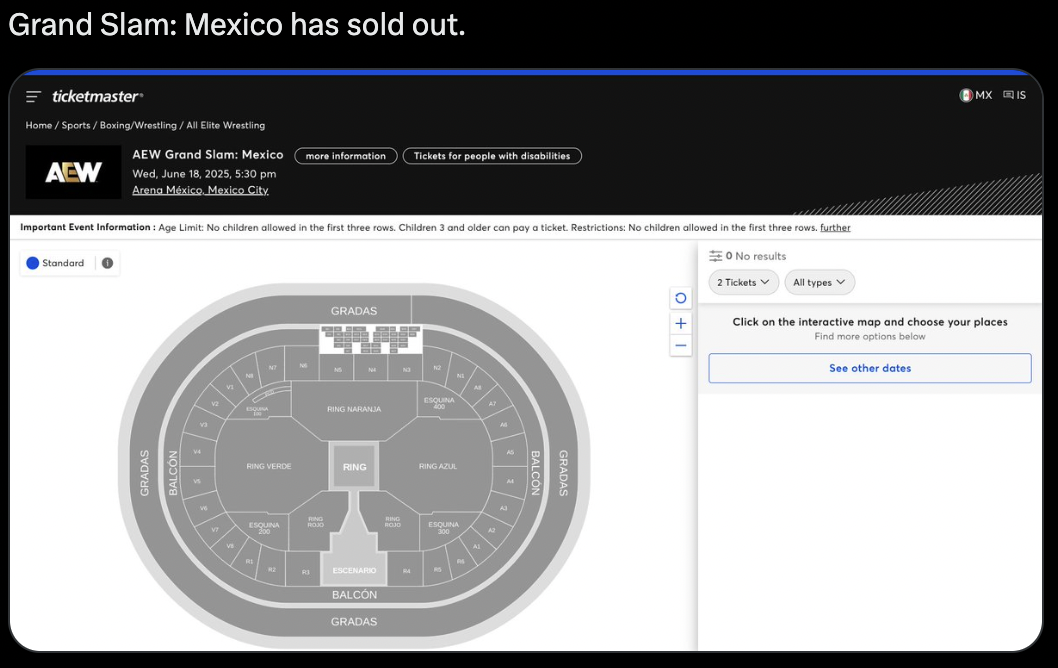Follow the Arena México, Mexico City link

[x=200, y=190]
